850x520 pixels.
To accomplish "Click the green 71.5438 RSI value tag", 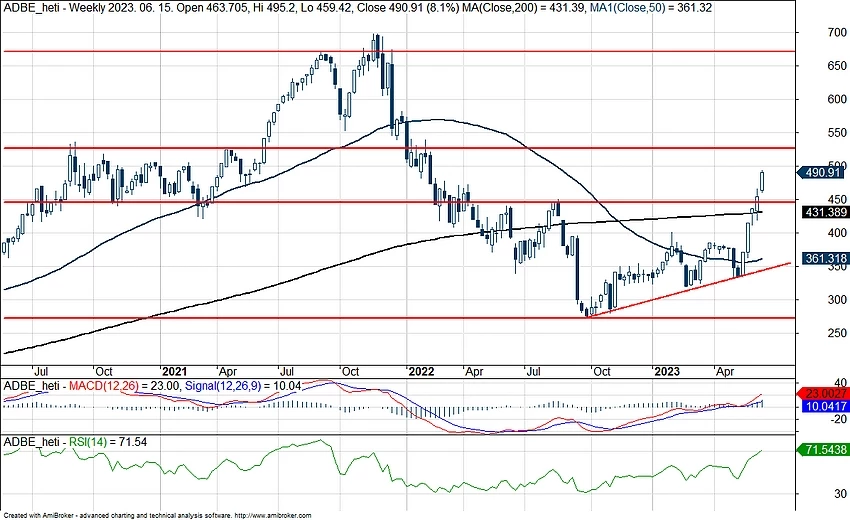I will click(x=824, y=450).
